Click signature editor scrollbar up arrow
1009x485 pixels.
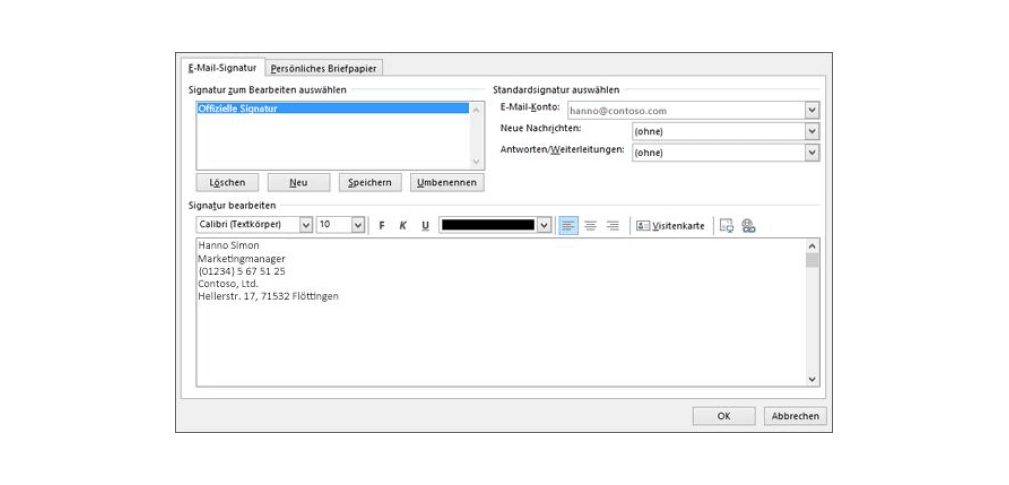pyautogui.click(x=812, y=246)
